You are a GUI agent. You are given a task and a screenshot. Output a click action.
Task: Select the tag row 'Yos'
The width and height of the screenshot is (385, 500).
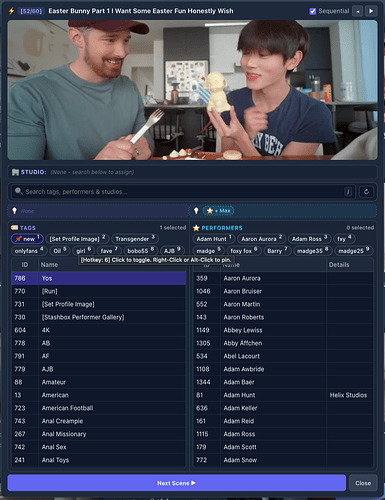coord(99,278)
